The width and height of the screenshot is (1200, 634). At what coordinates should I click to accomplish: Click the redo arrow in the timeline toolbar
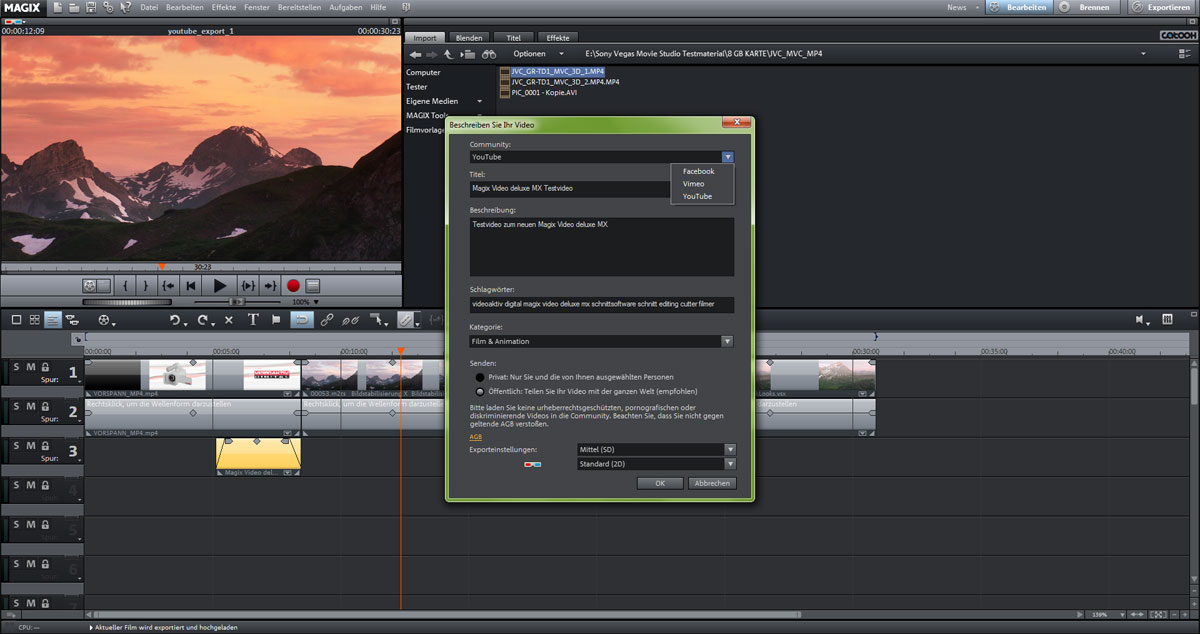coord(202,320)
